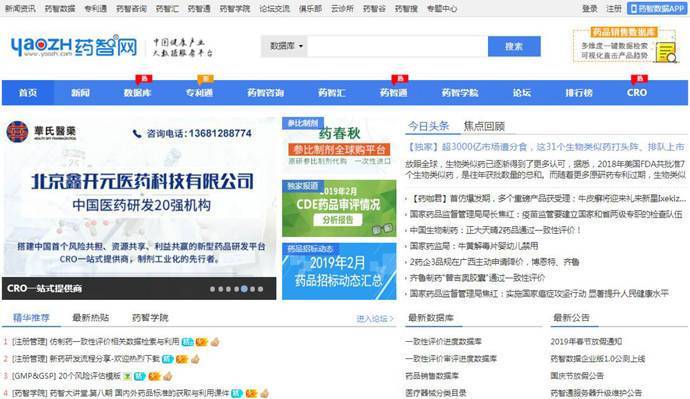This screenshot has width=690, height=399.
Task: Open 新闻资讯 in the top bar
Action: pos(20,8)
